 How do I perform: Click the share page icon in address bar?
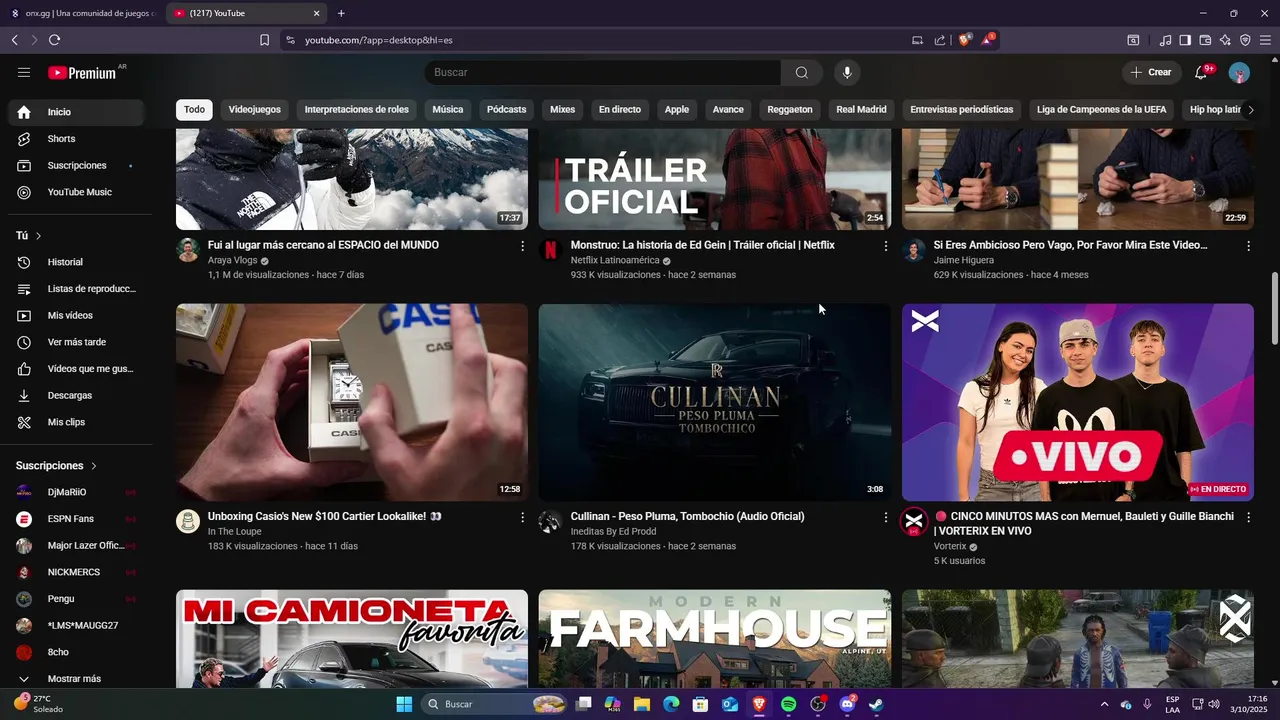940,40
